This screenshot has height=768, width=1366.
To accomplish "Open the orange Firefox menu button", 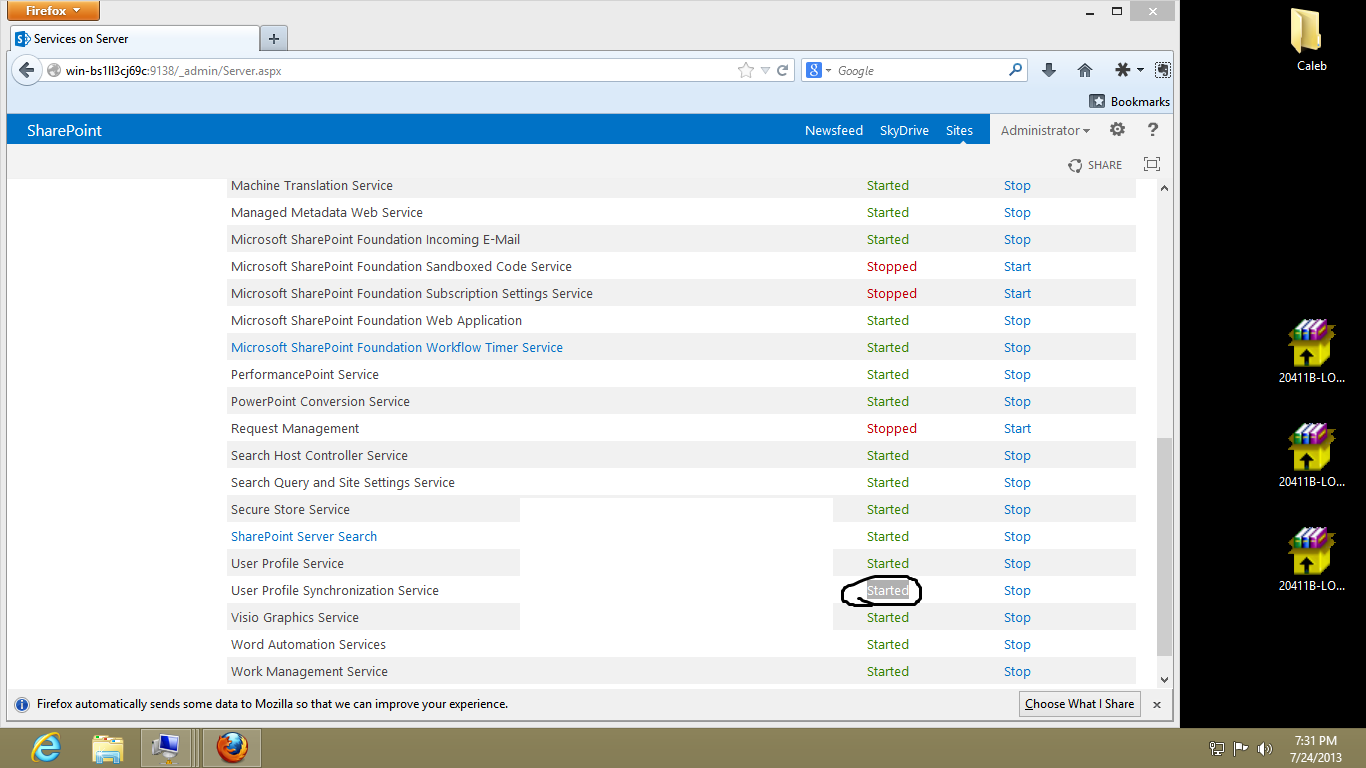I will point(54,11).
